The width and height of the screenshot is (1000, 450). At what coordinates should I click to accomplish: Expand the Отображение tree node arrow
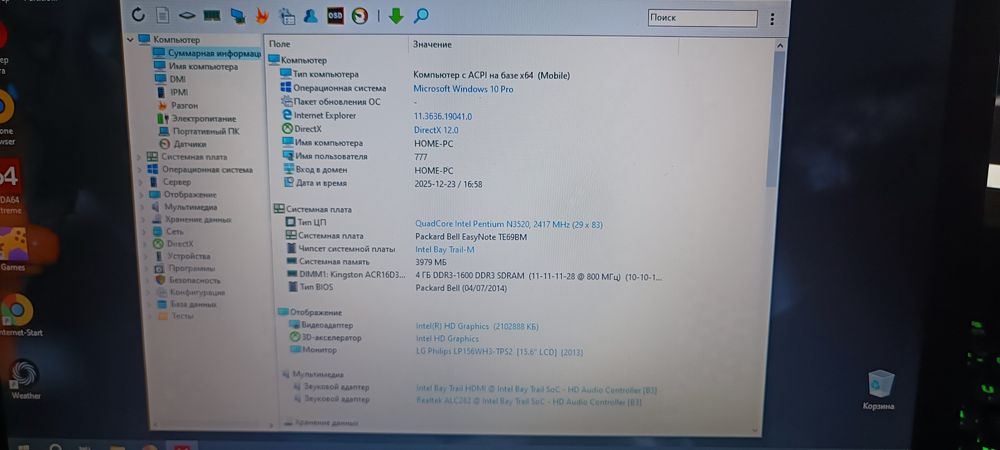click(x=141, y=194)
